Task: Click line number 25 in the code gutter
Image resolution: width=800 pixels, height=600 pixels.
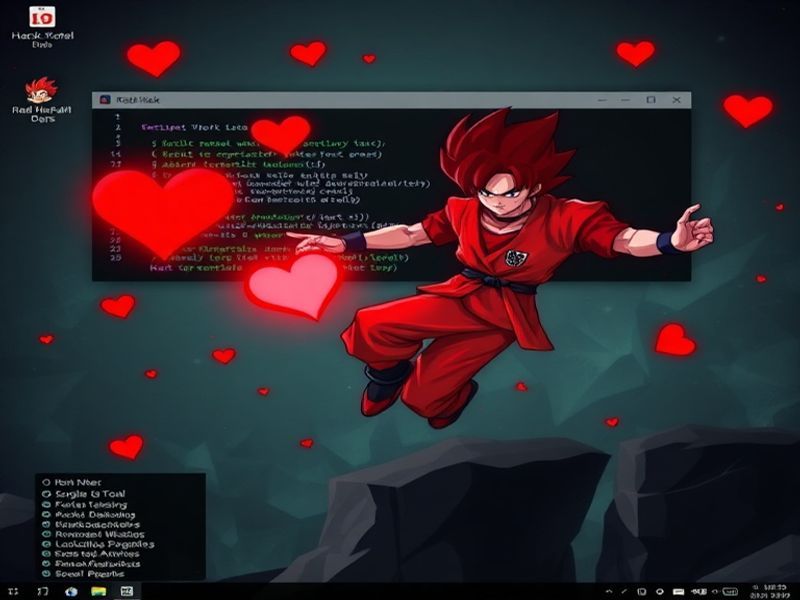Action: coord(116,258)
